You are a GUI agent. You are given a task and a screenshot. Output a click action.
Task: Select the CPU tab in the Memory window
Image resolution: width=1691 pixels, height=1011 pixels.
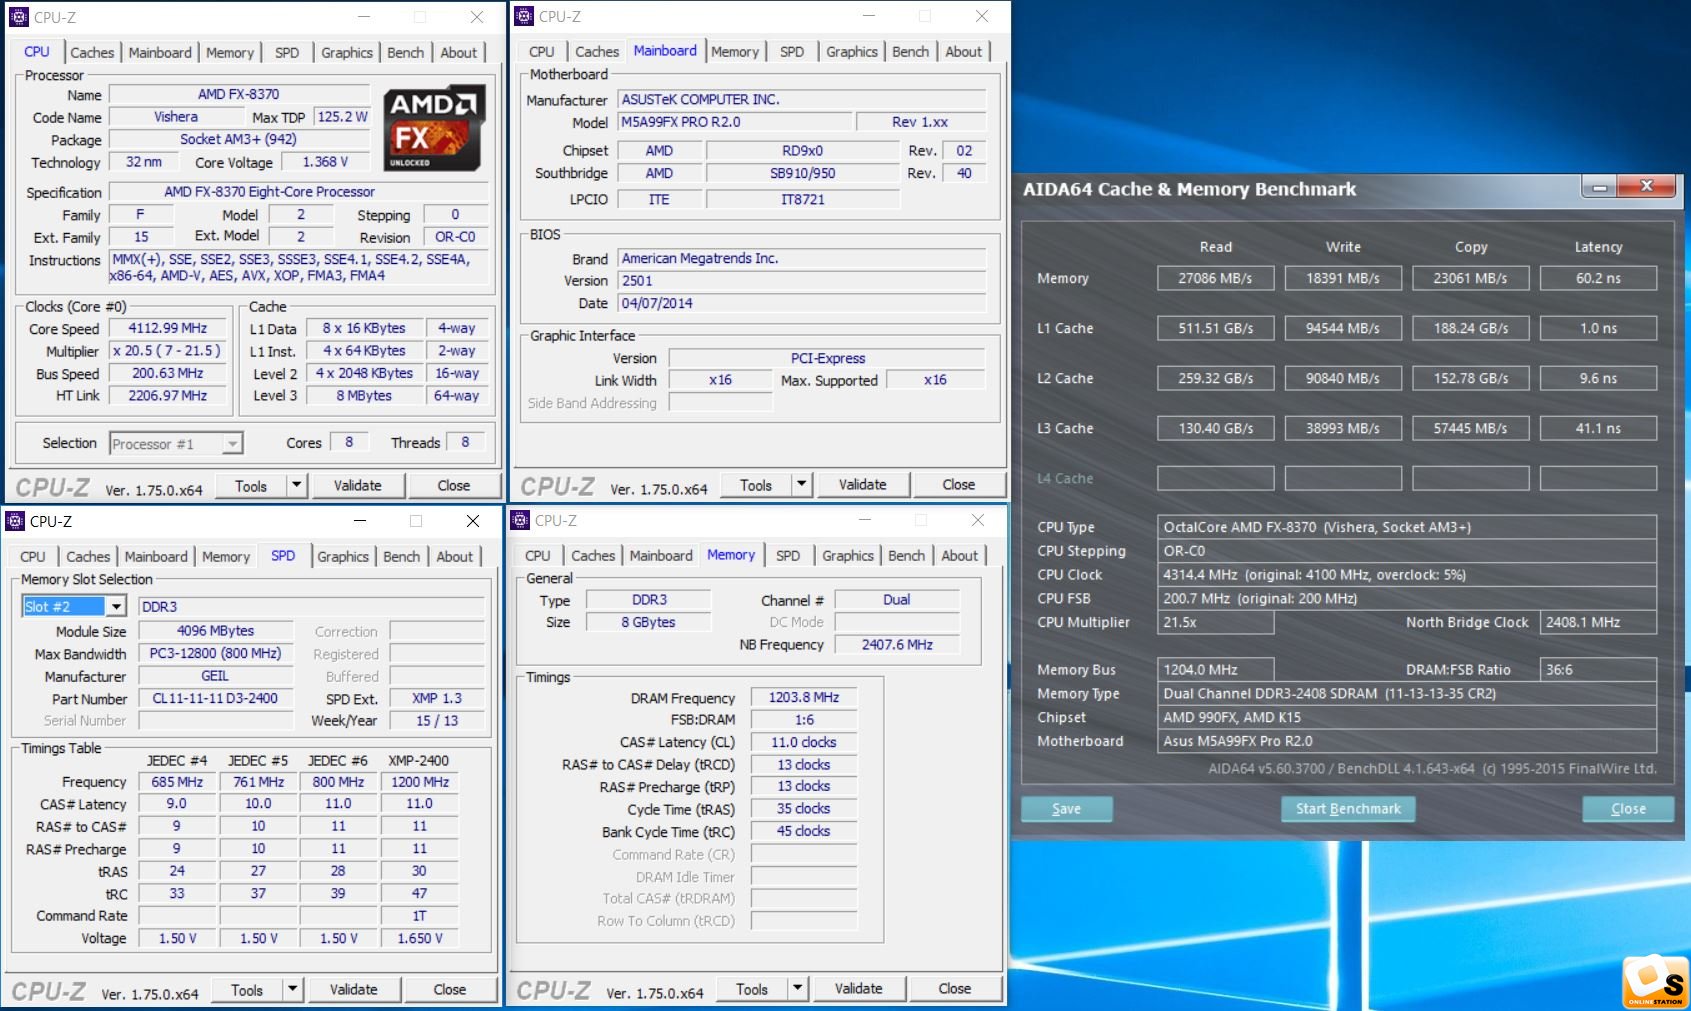click(x=538, y=556)
